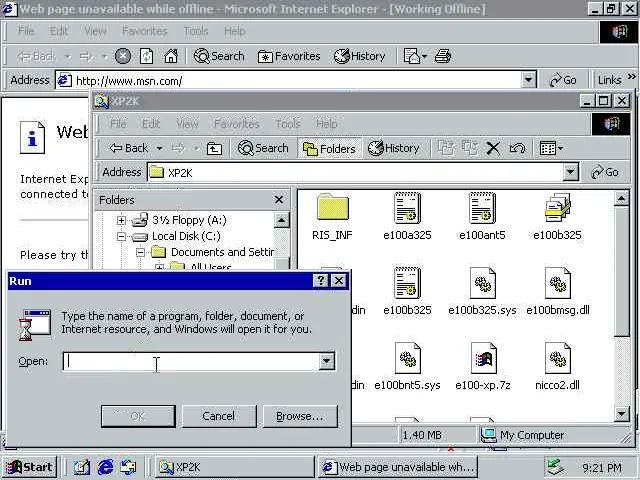This screenshot has height=480, width=640.
Task: Click Refresh icon in Internet Explorer toolbar
Action: coord(147,56)
